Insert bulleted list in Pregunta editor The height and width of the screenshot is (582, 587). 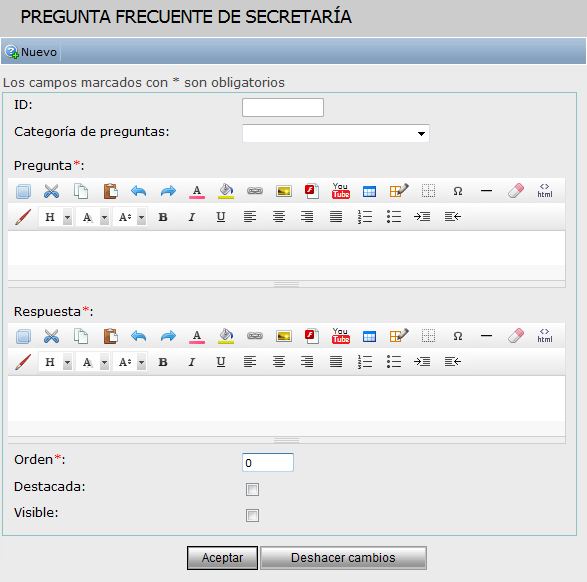pyautogui.click(x=394, y=217)
